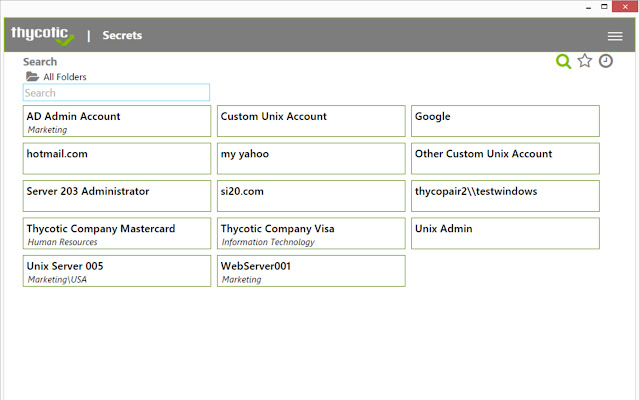Click the Secrets header title
The image size is (640, 400).
122,36
